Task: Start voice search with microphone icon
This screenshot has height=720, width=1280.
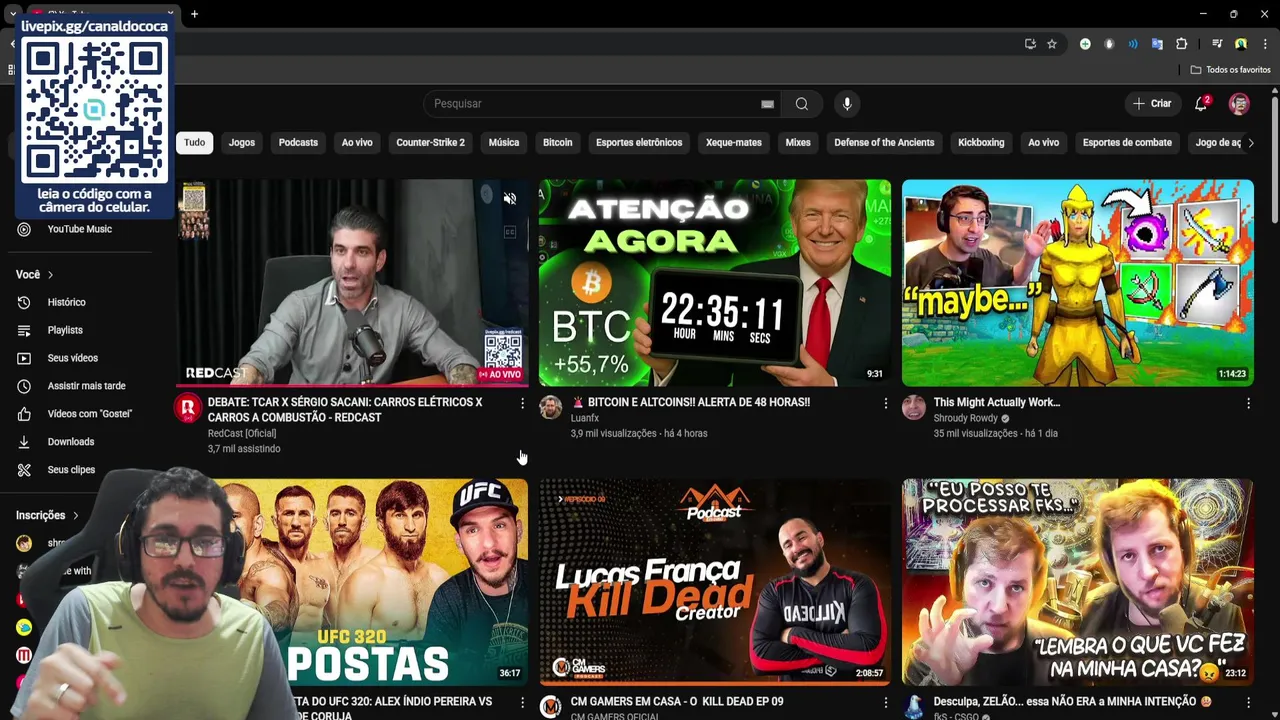Action: point(847,104)
